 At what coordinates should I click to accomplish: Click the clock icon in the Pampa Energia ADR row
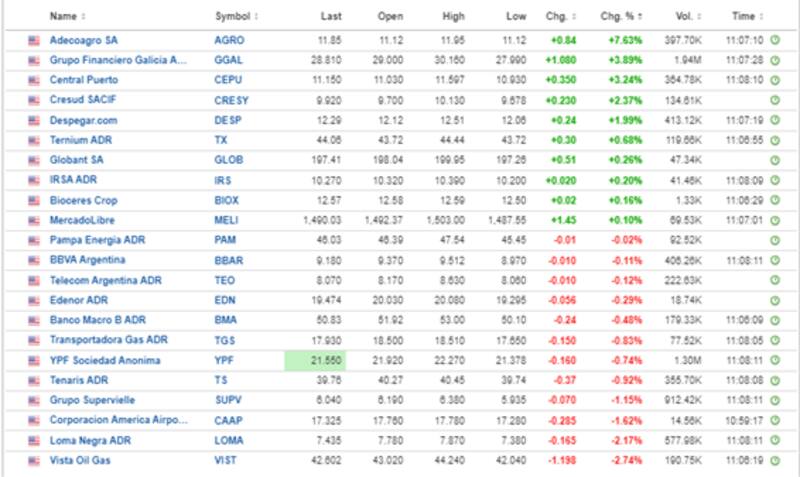(775, 240)
